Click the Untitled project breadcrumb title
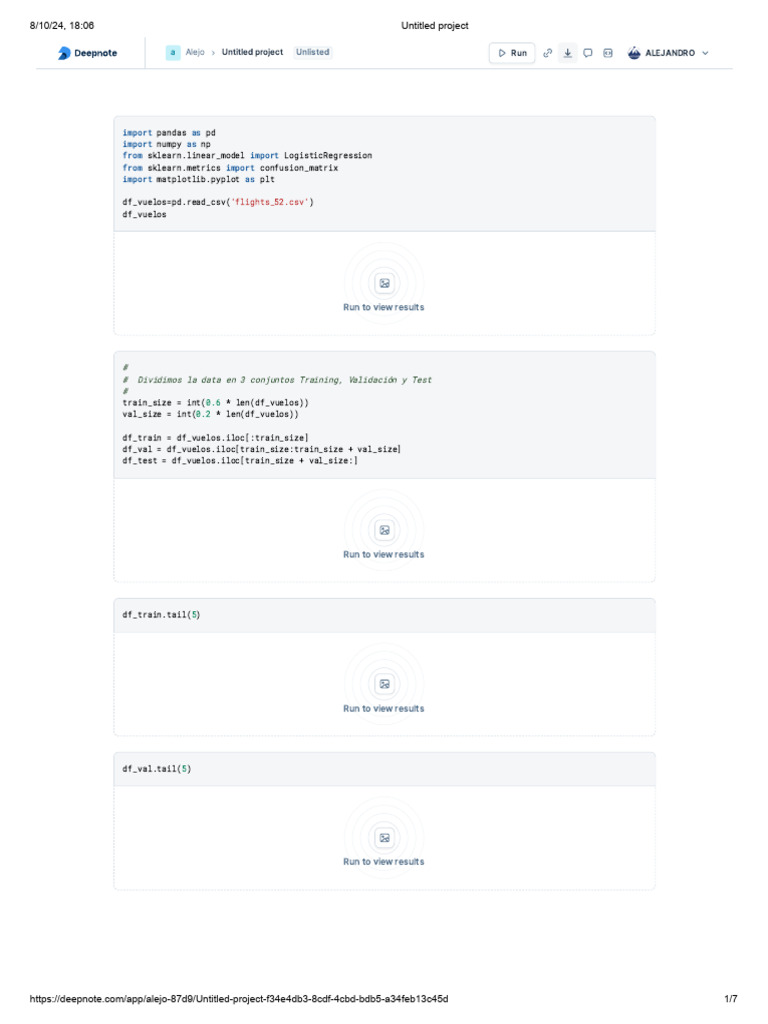 pos(252,52)
